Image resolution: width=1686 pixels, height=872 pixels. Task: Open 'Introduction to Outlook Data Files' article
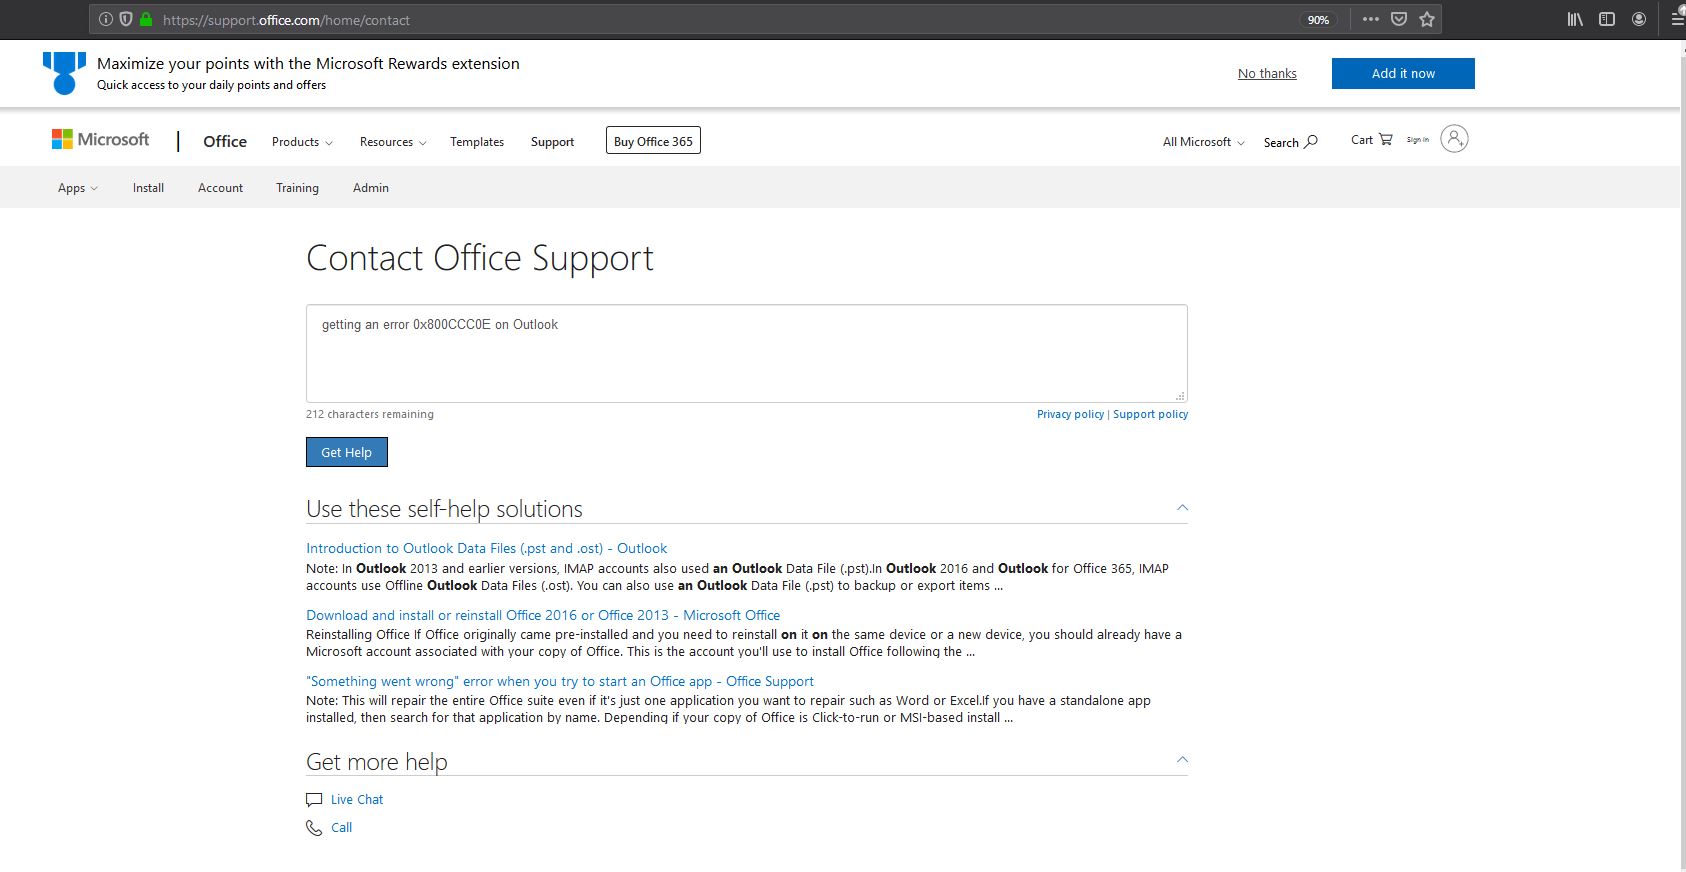pyautogui.click(x=486, y=548)
